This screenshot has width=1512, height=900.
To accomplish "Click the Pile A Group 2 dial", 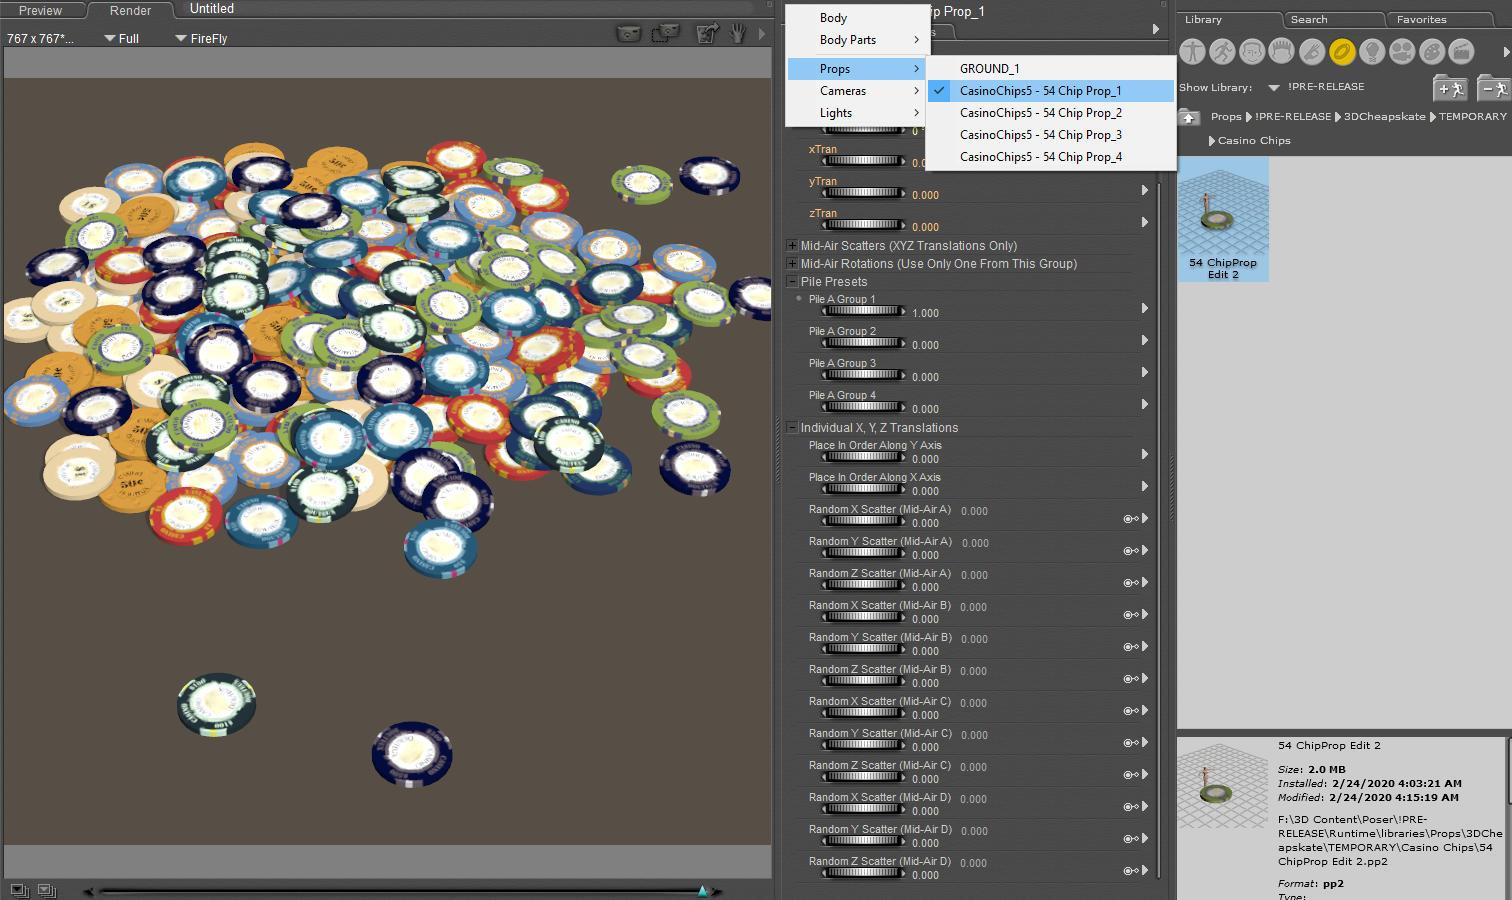I will 863,344.
